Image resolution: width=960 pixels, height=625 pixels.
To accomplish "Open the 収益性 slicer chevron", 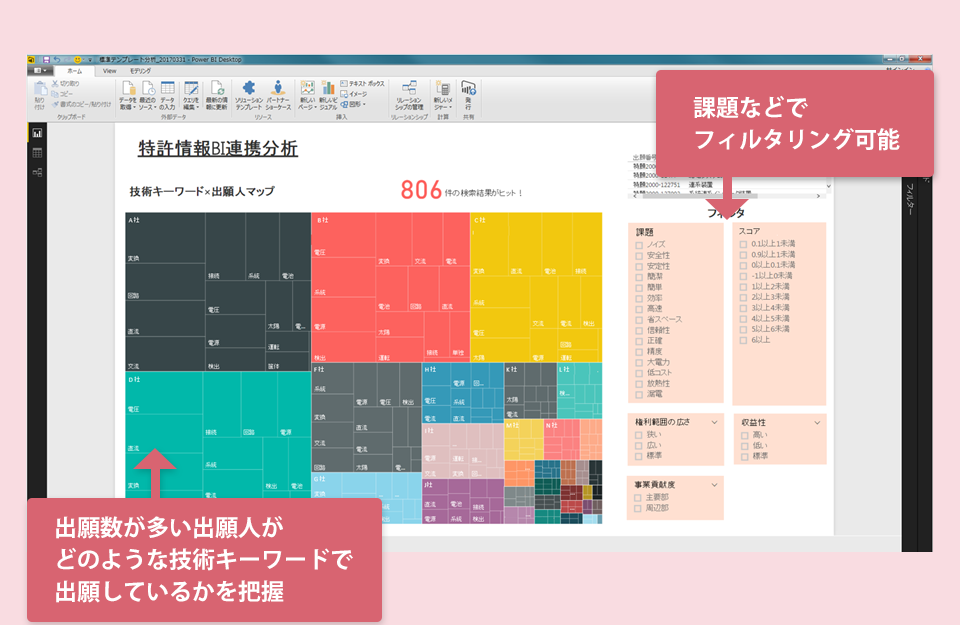I will click(817, 423).
